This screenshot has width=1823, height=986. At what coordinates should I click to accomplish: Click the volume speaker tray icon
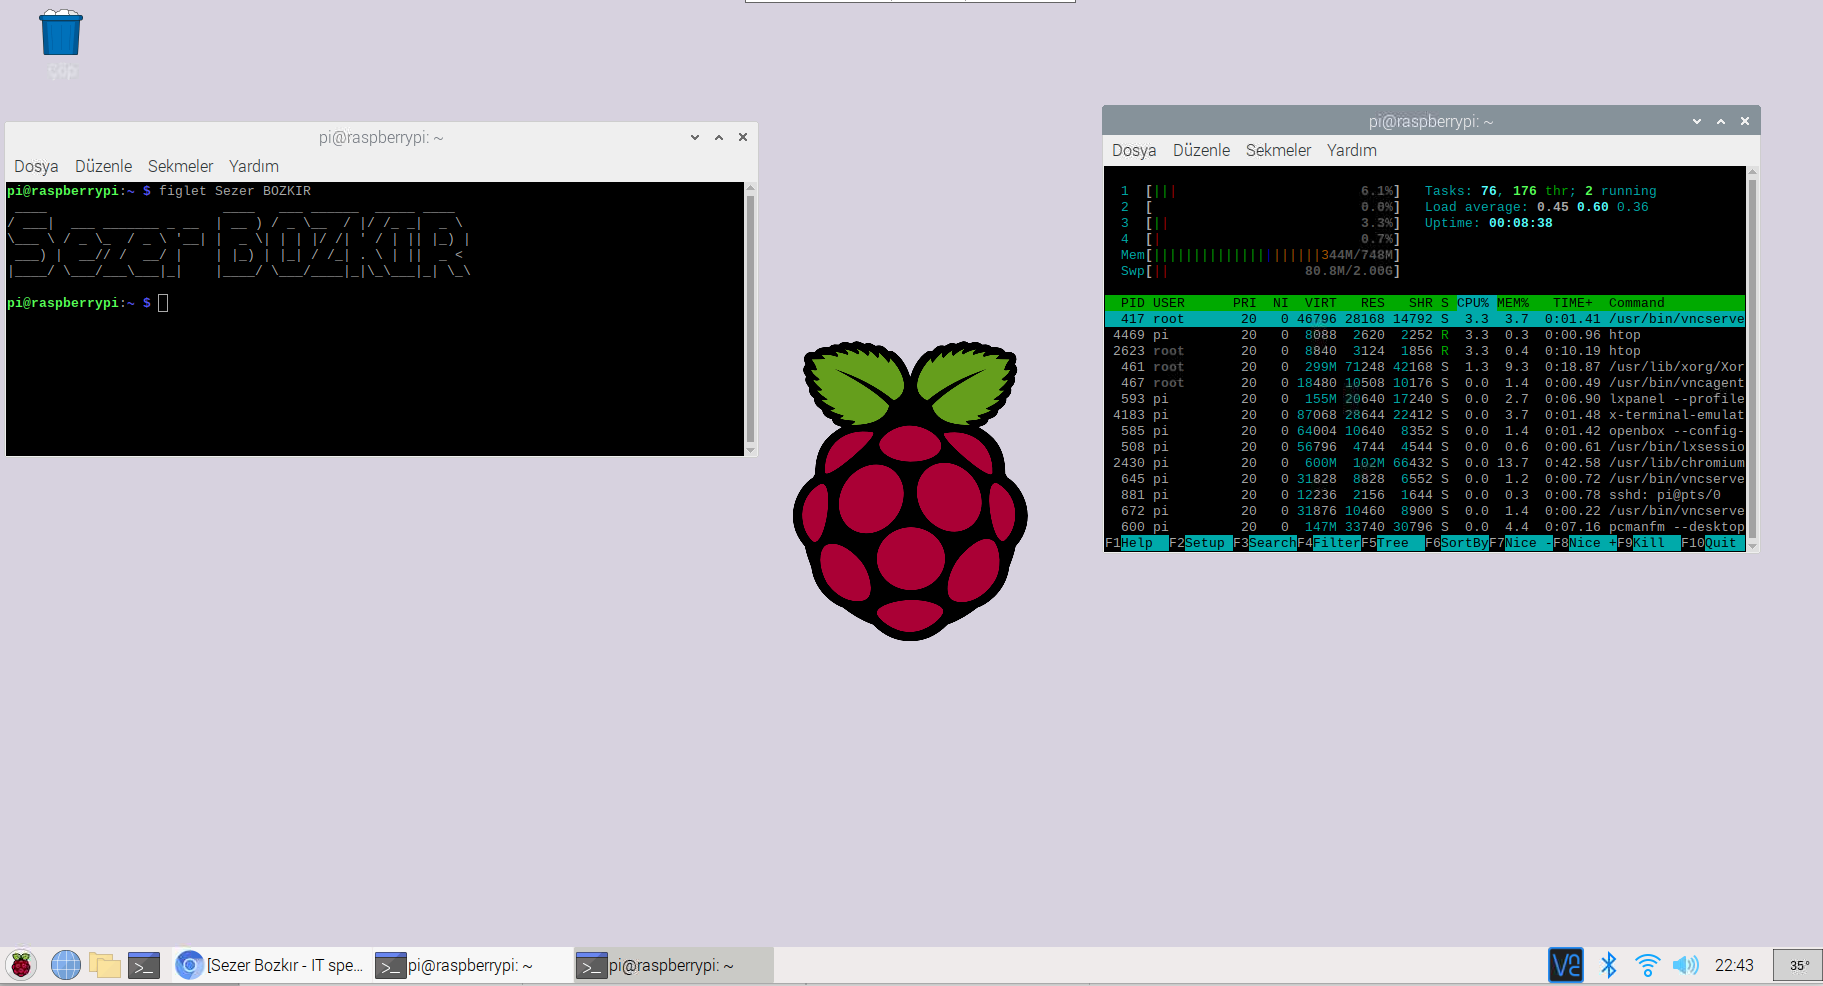[x=1686, y=965]
